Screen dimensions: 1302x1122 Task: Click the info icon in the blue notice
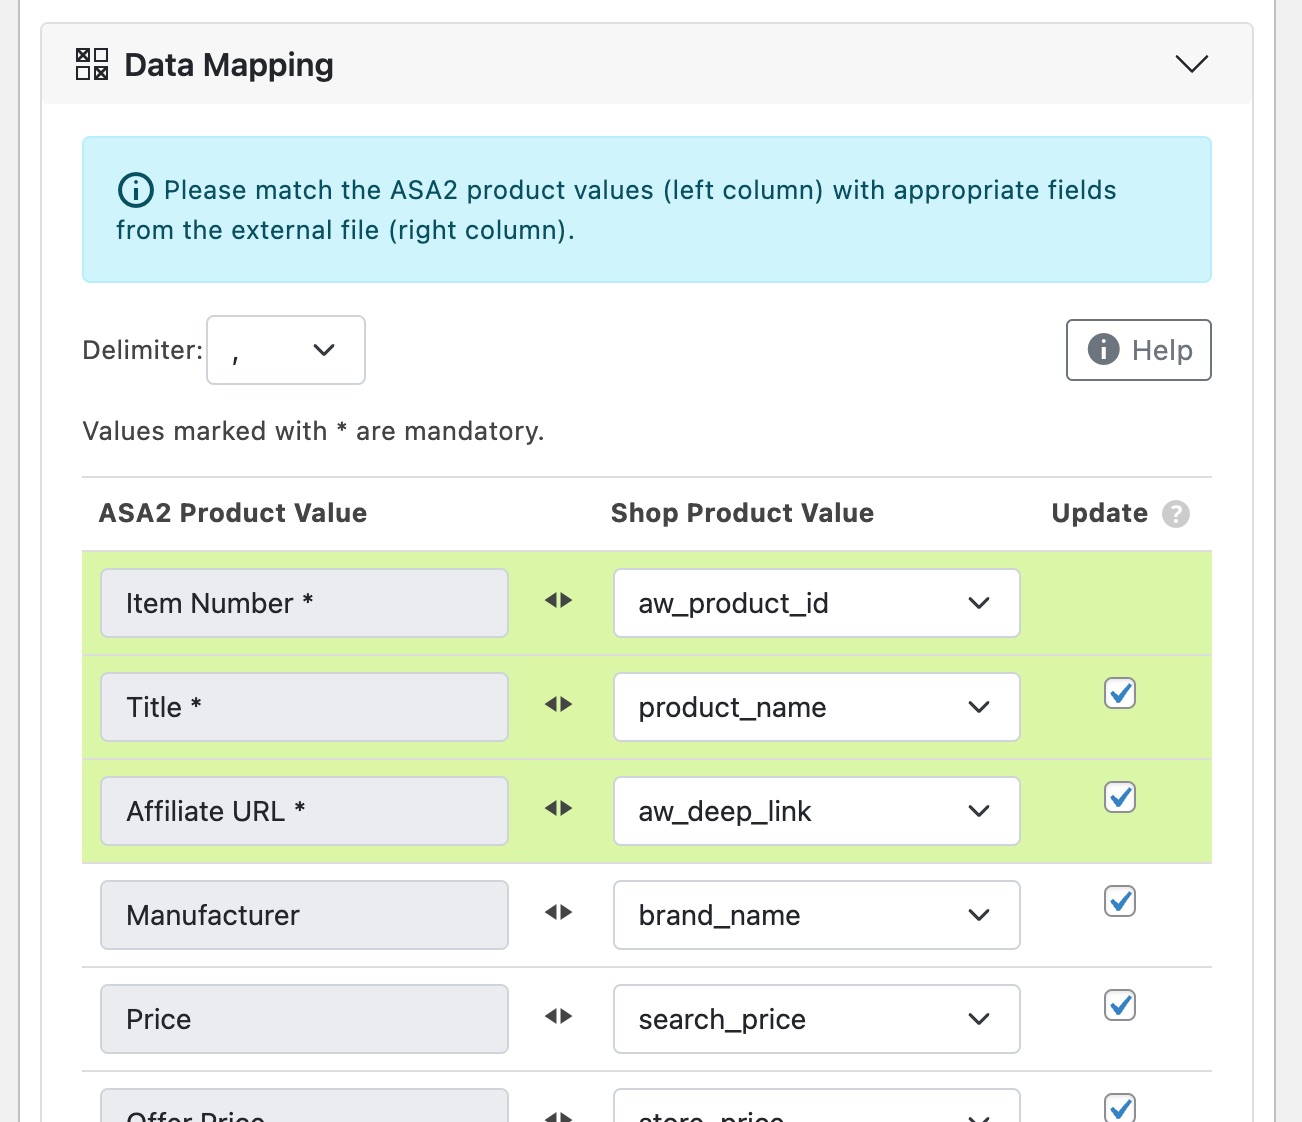135,190
